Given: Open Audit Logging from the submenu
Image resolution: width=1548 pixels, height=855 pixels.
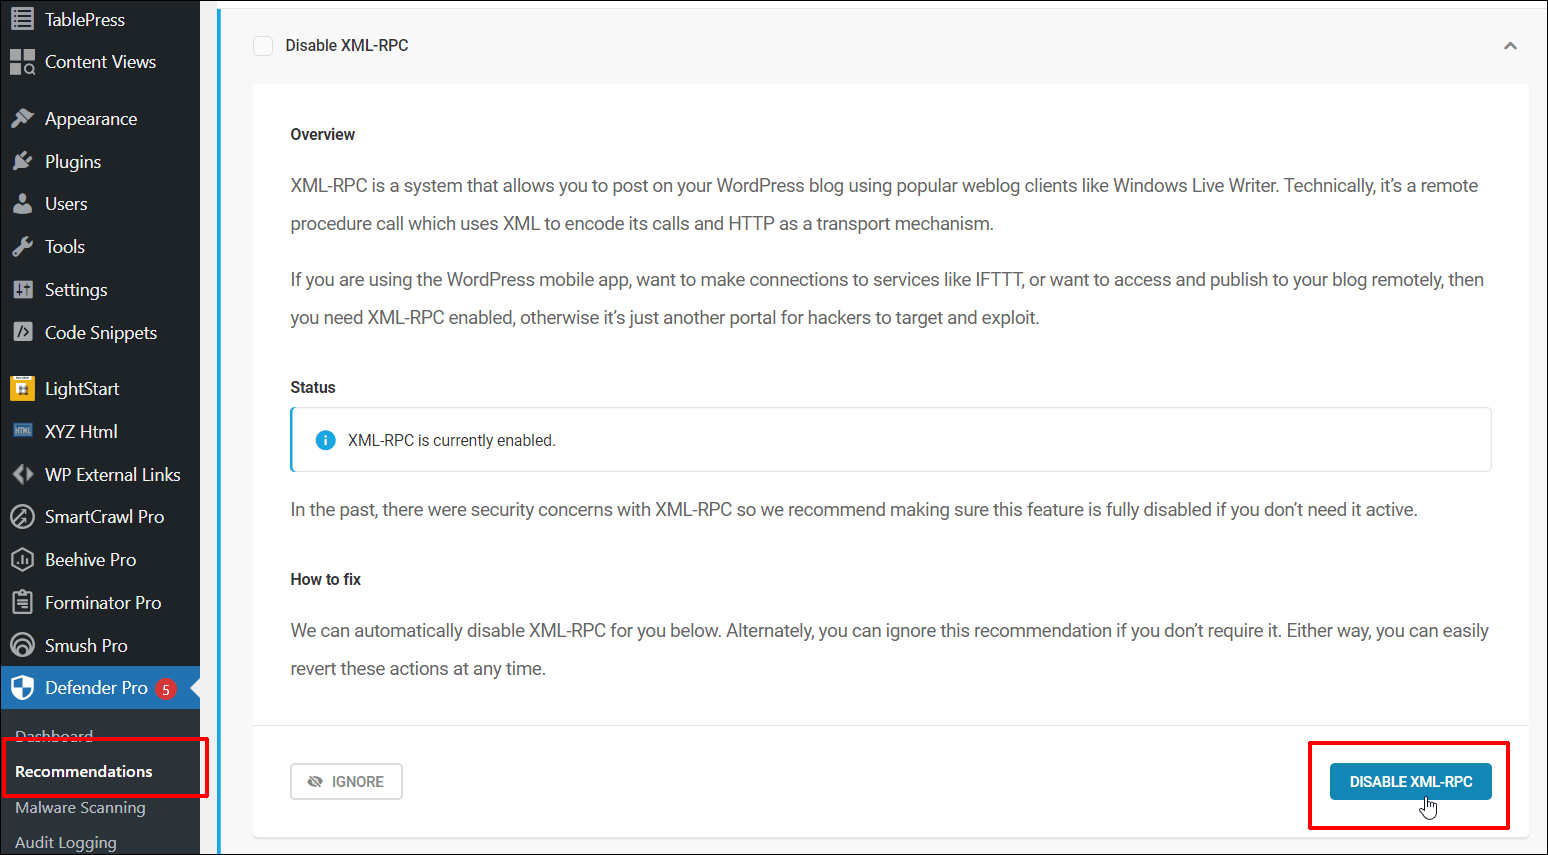Looking at the screenshot, I should pyautogui.click(x=65, y=841).
